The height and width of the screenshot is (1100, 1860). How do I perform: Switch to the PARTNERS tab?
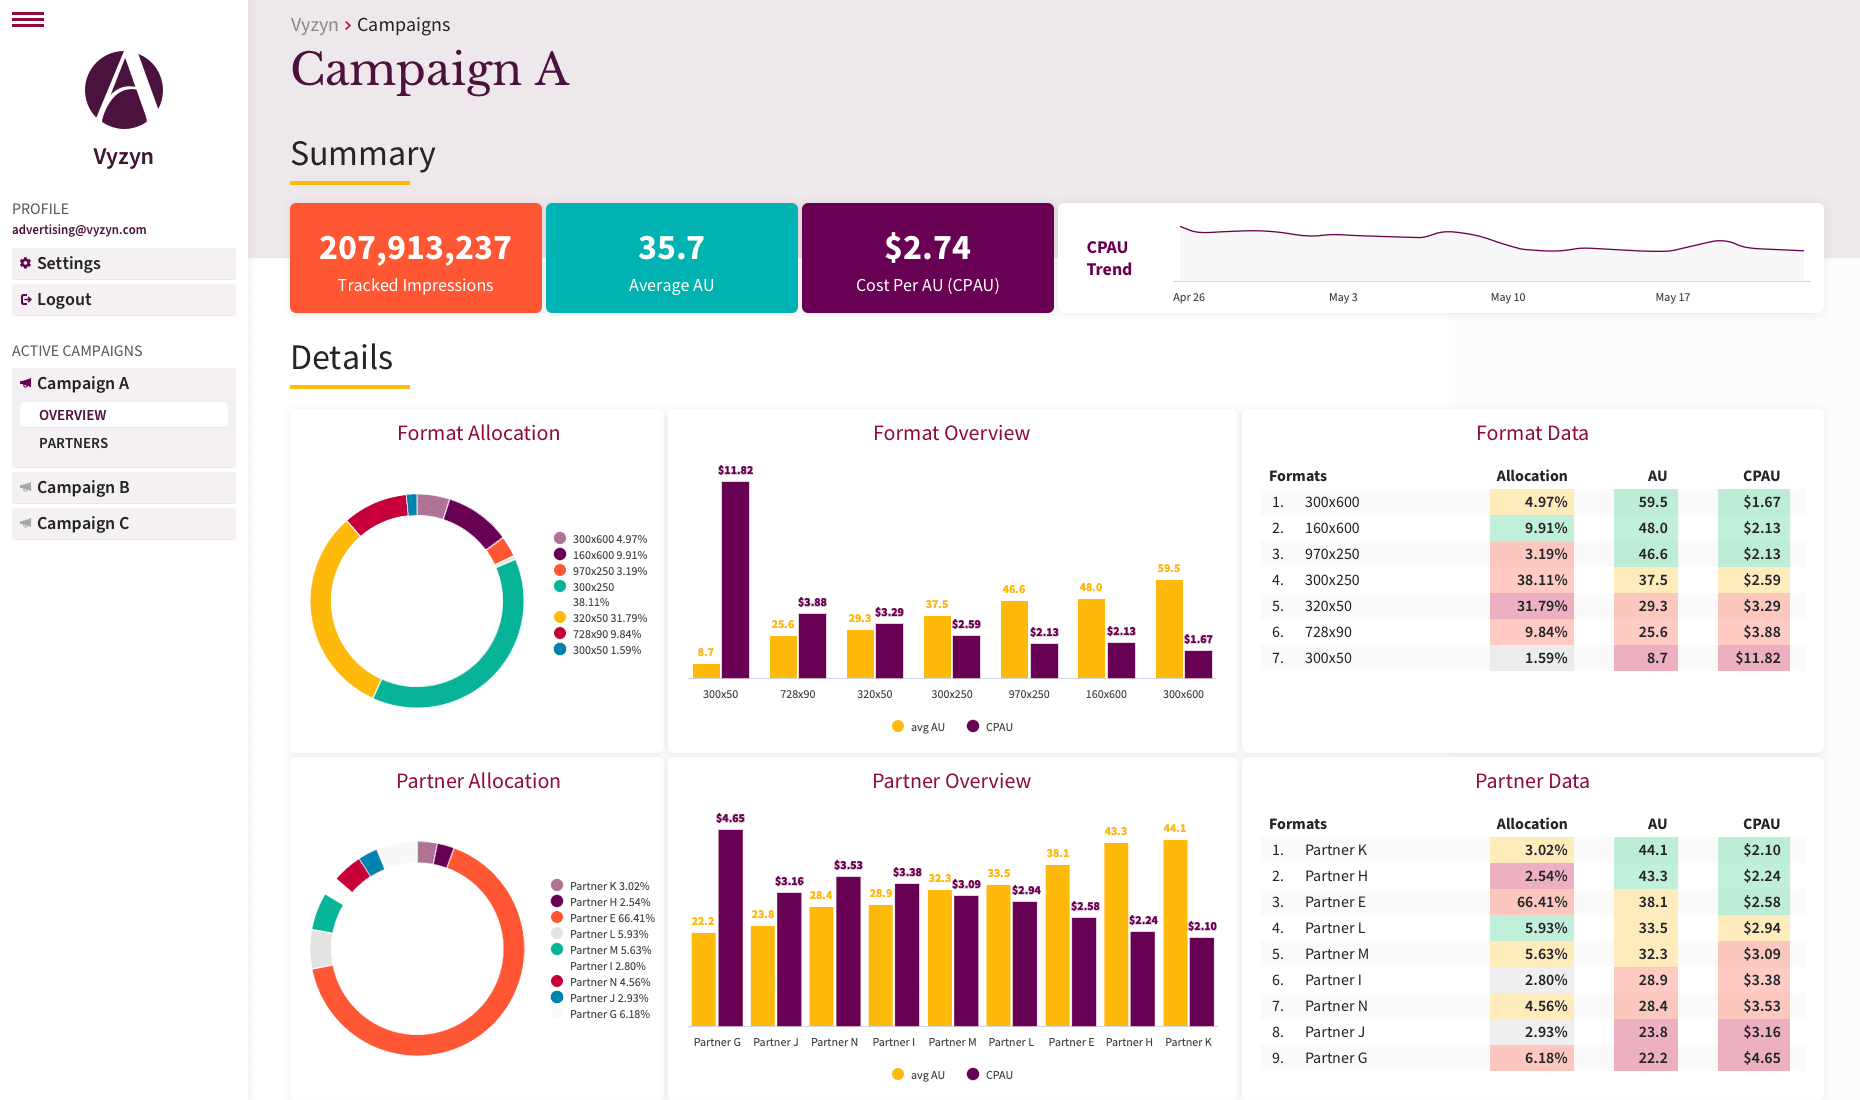click(x=73, y=443)
